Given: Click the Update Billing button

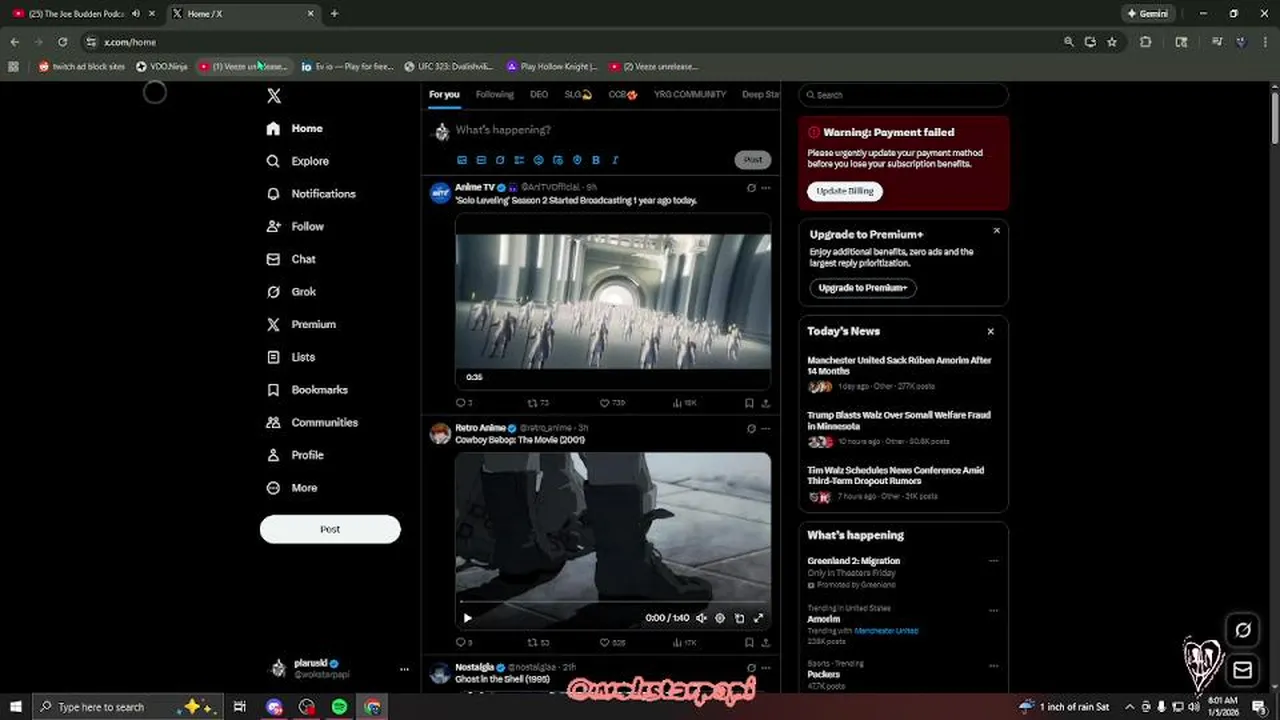Looking at the screenshot, I should point(845,191).
